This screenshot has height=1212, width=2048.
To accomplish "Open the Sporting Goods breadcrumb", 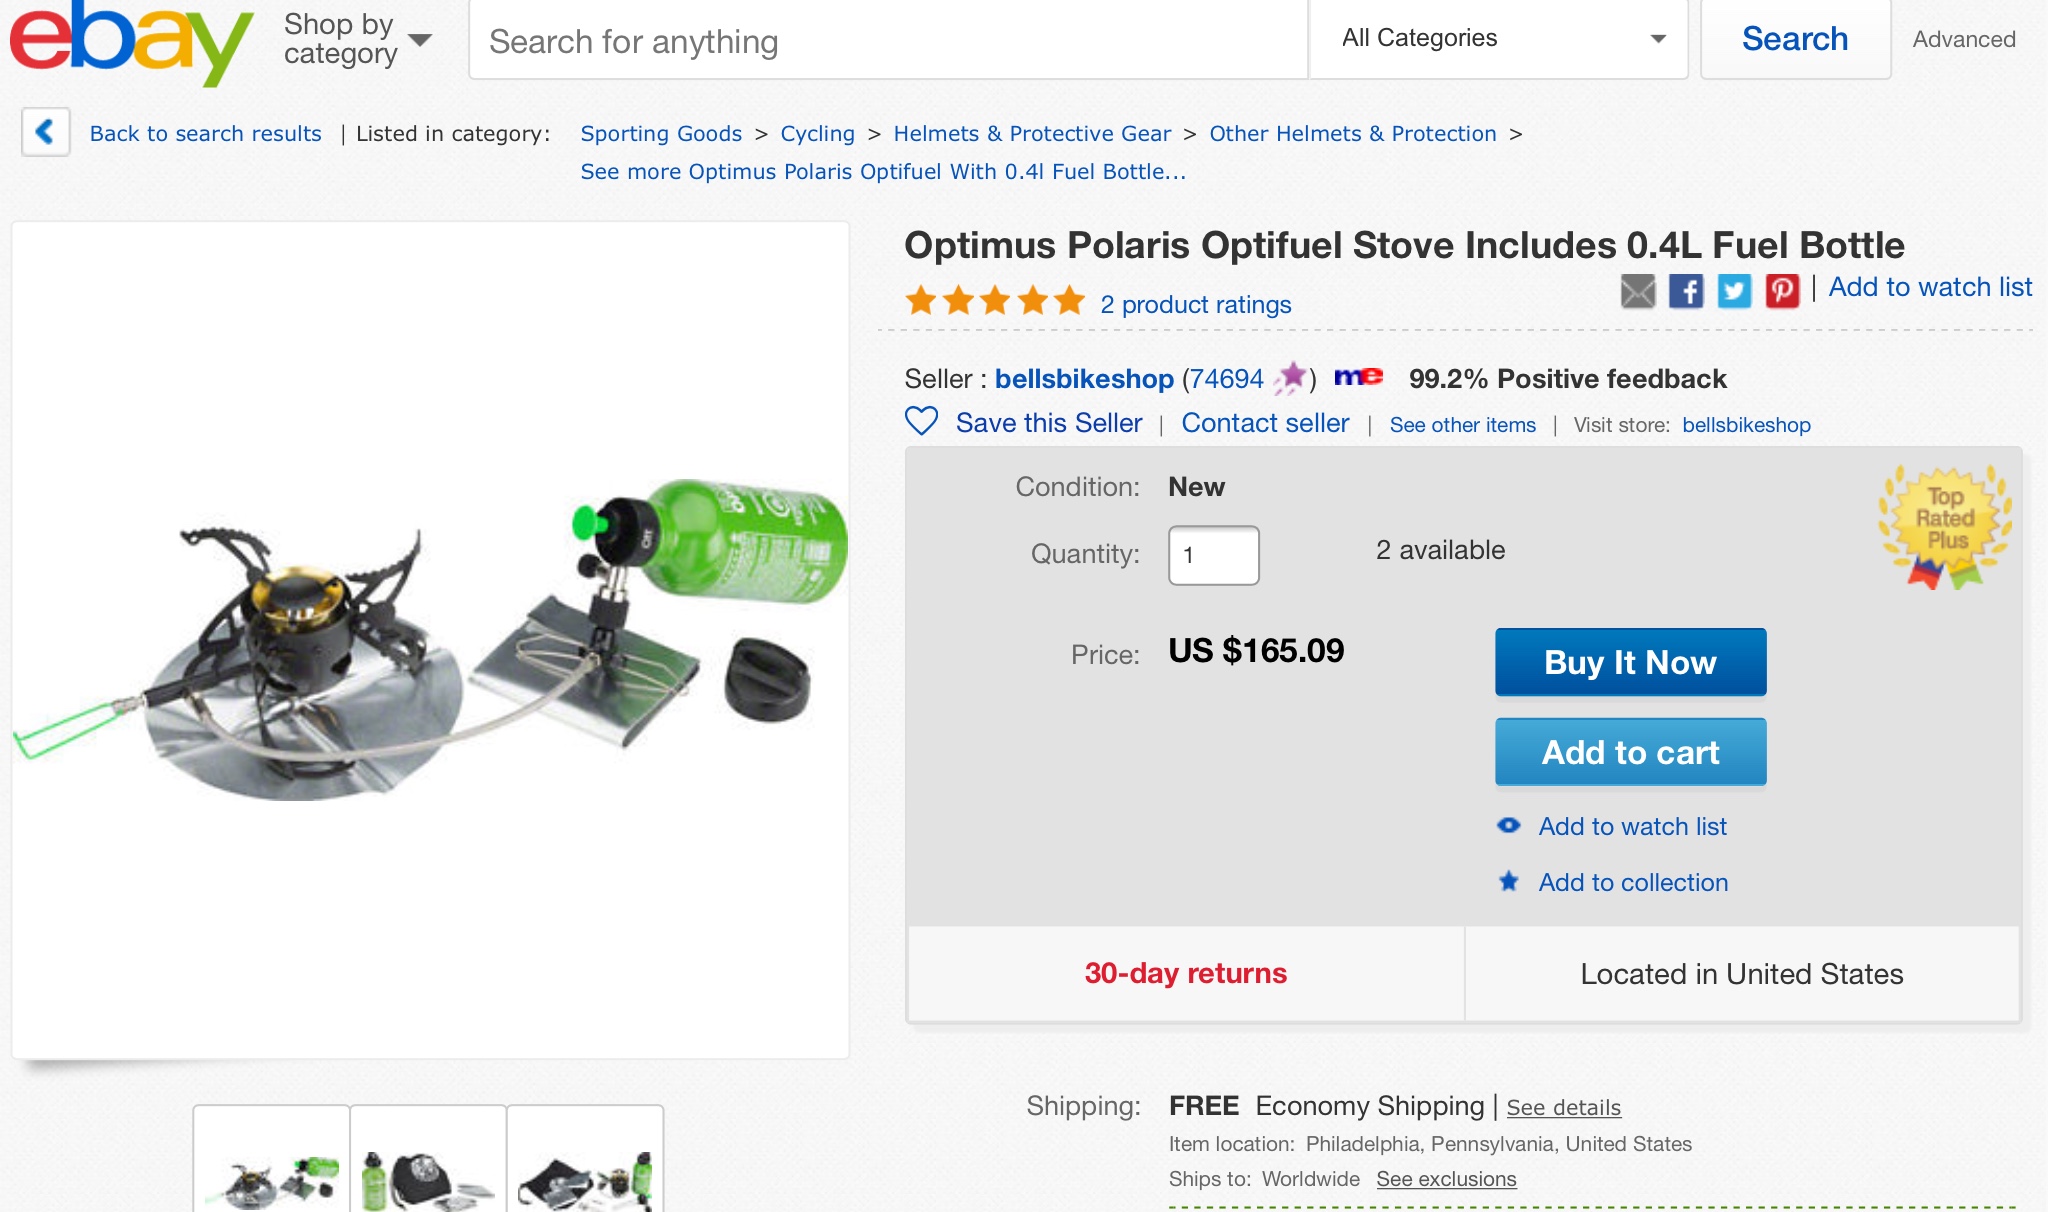I will click(661, 134).
